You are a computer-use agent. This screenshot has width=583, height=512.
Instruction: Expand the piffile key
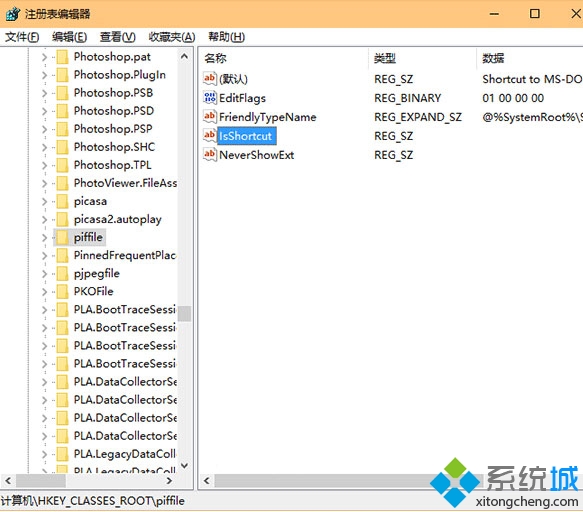pos(44,237)
